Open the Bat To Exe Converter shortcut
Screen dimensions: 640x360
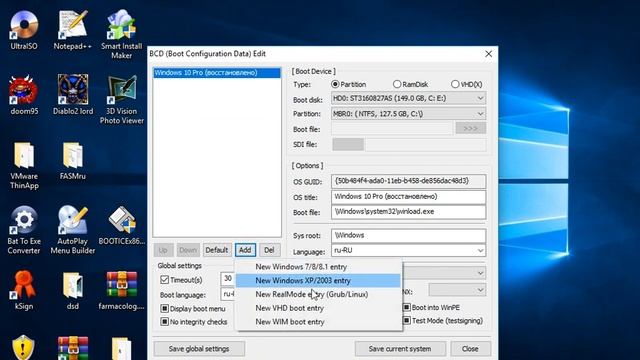point(24,230)
